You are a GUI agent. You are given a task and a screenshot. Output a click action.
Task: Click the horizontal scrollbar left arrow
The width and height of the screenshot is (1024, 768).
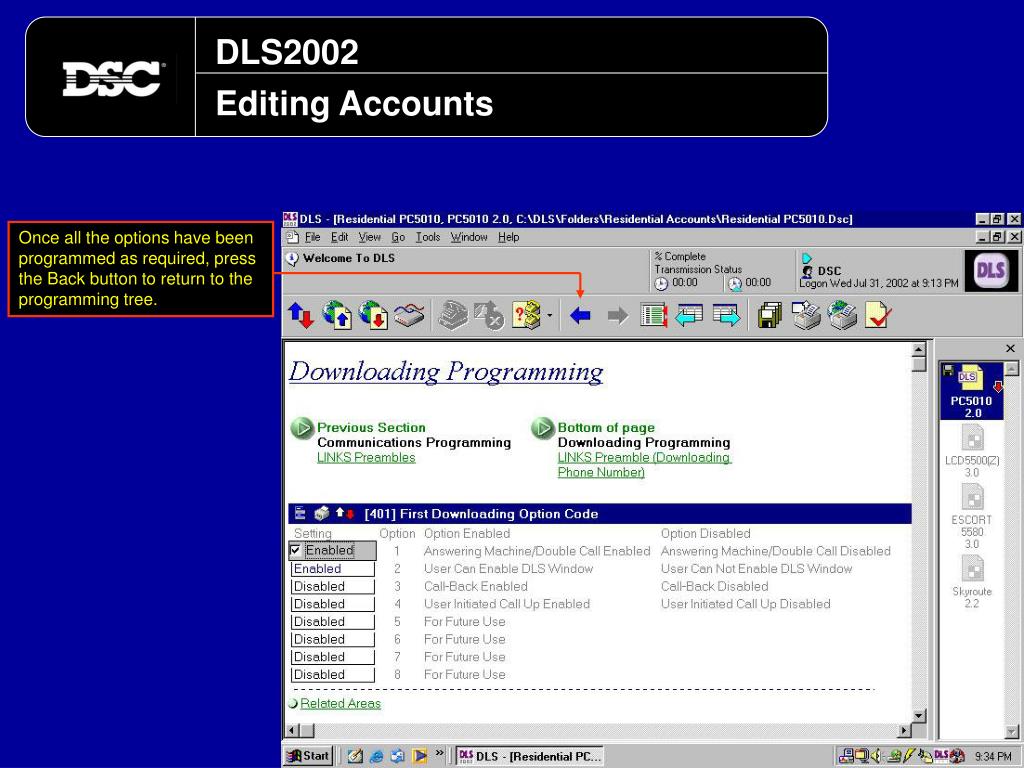(292, 731)
